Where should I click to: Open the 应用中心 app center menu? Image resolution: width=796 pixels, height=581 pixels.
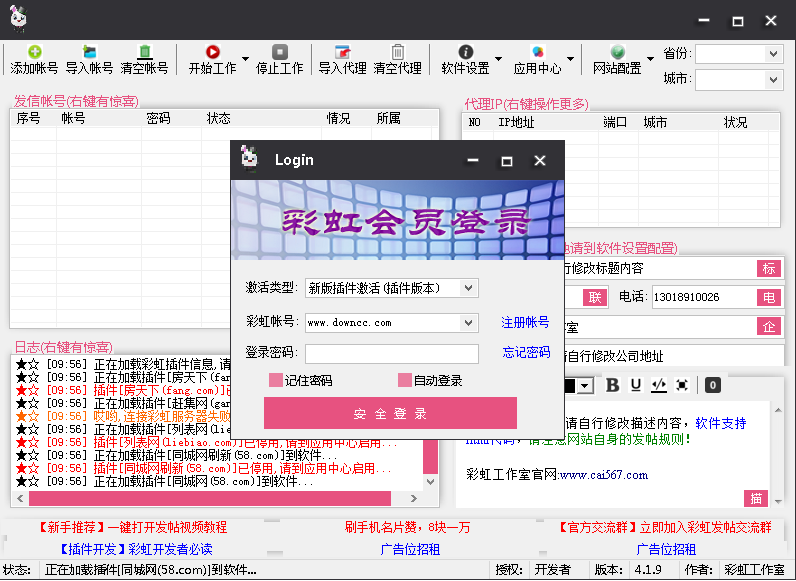pos(537,53)
